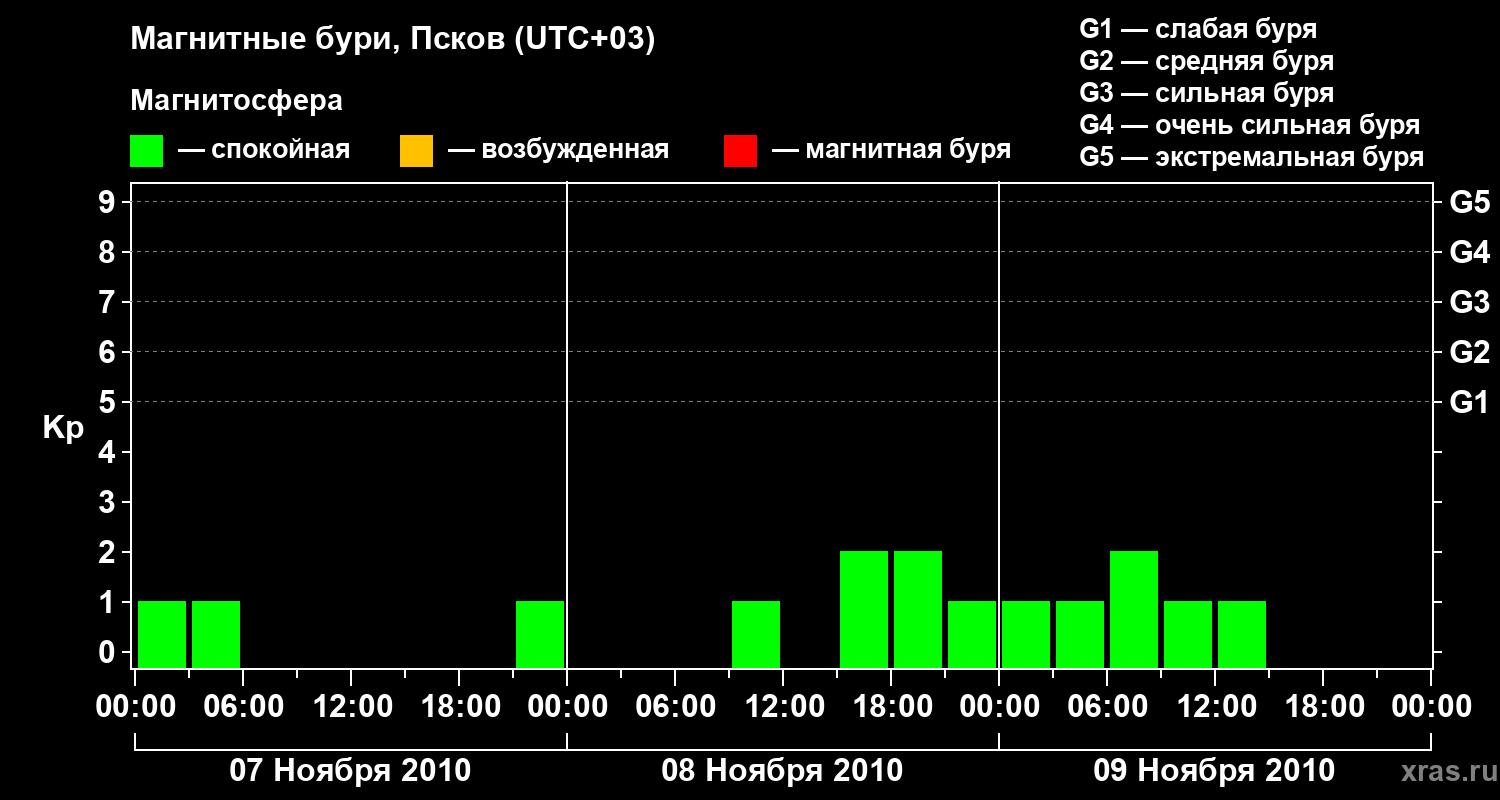Click 'G5 — экстремальная буря' legend line
The height and width of the screenshot is (800, 1500).
click(x=1252, y=157)
